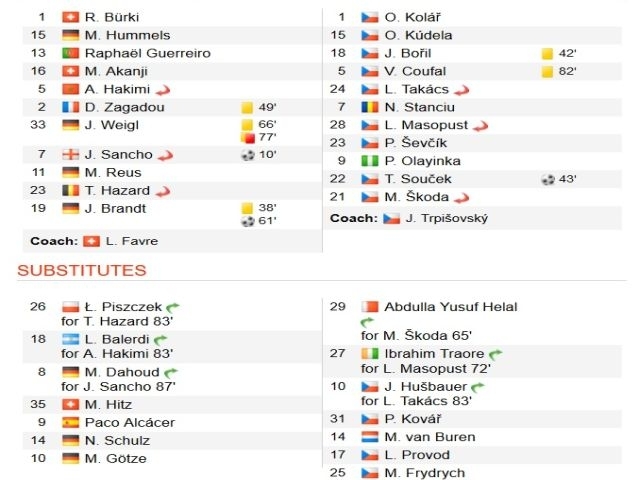Viewport: 640px width, 480px height.
Task: Click the green sub-in arrow next to Ibrahim Traore
Action: (x=496, y=354)
